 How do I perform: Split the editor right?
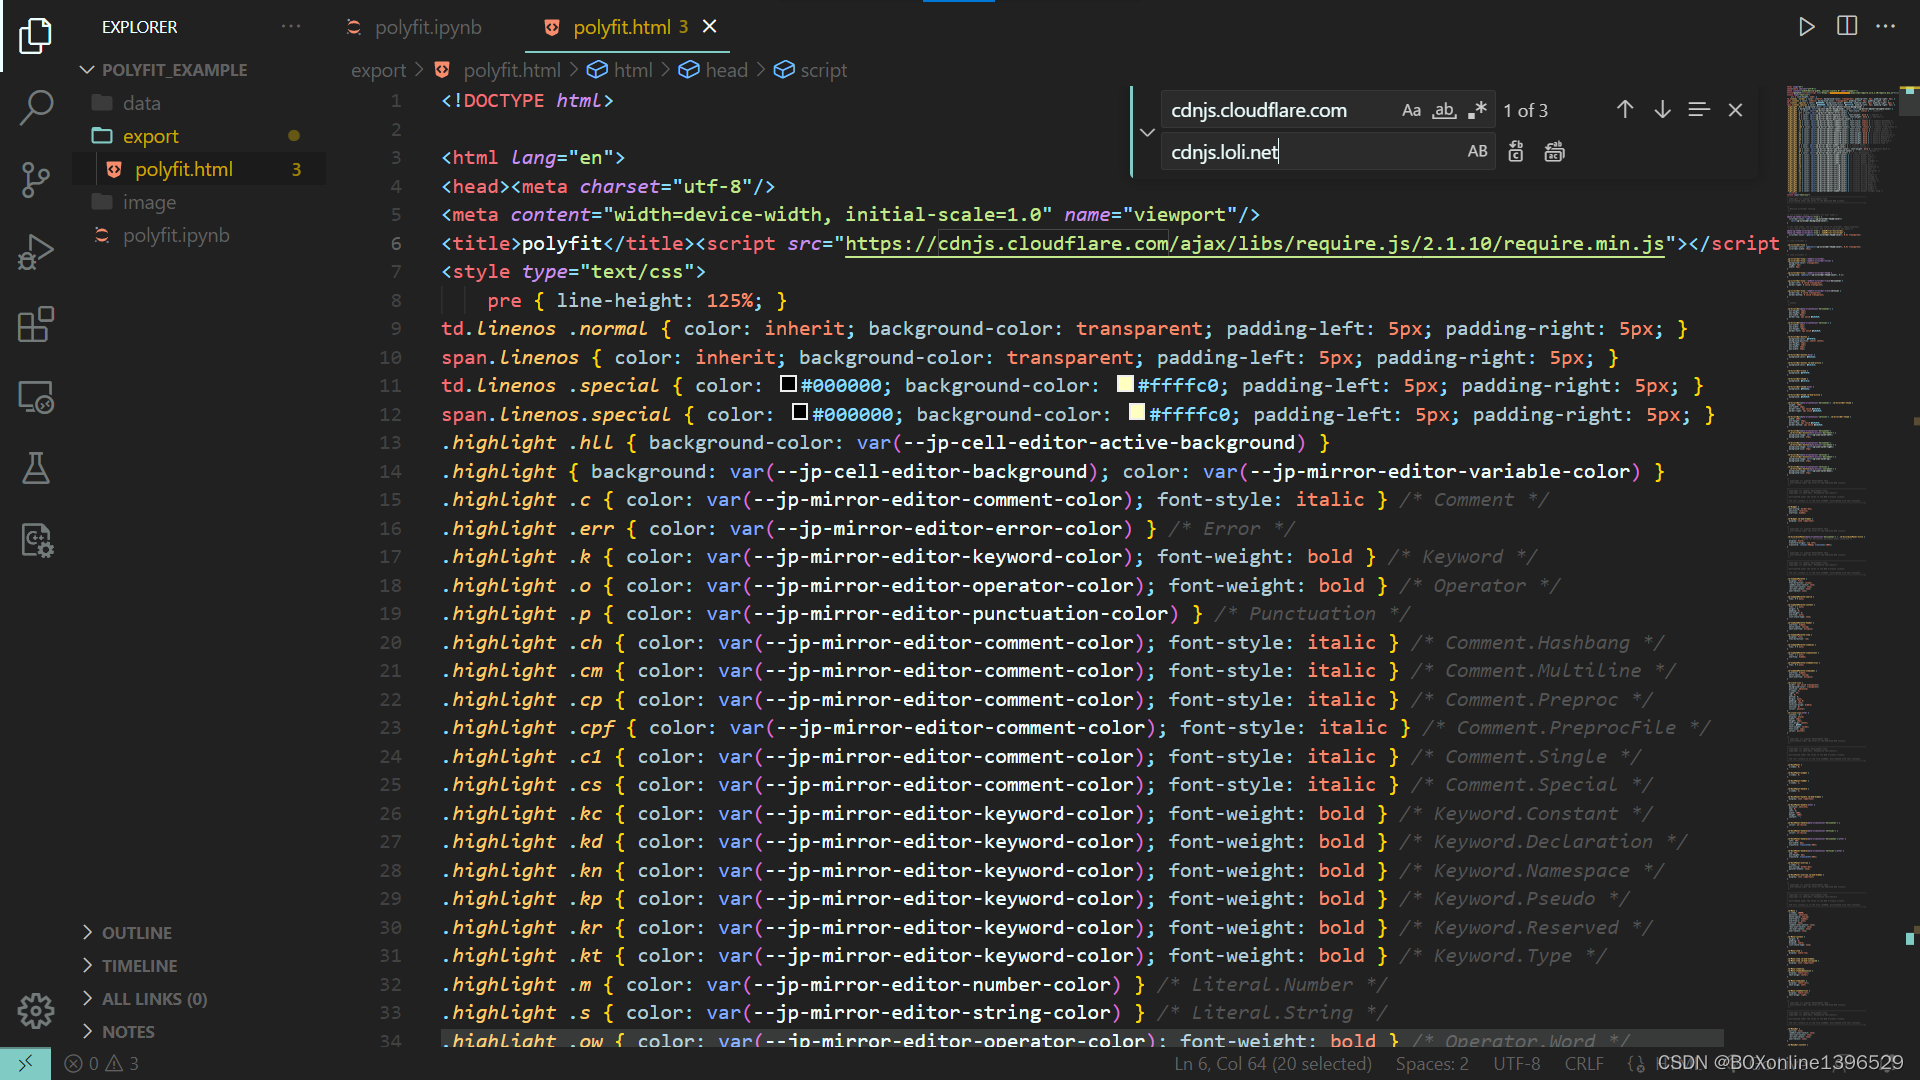(x=1847, y=27)
